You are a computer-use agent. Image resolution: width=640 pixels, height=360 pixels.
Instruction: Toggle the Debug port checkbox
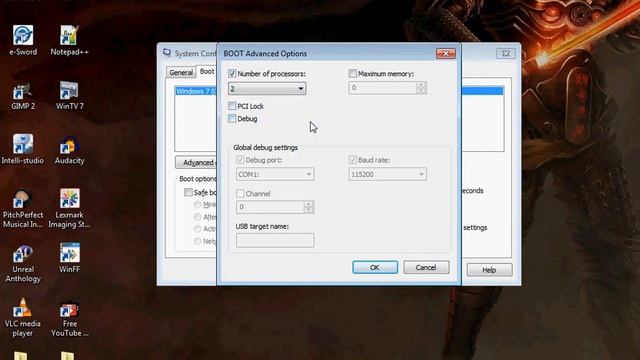point(240,160)
